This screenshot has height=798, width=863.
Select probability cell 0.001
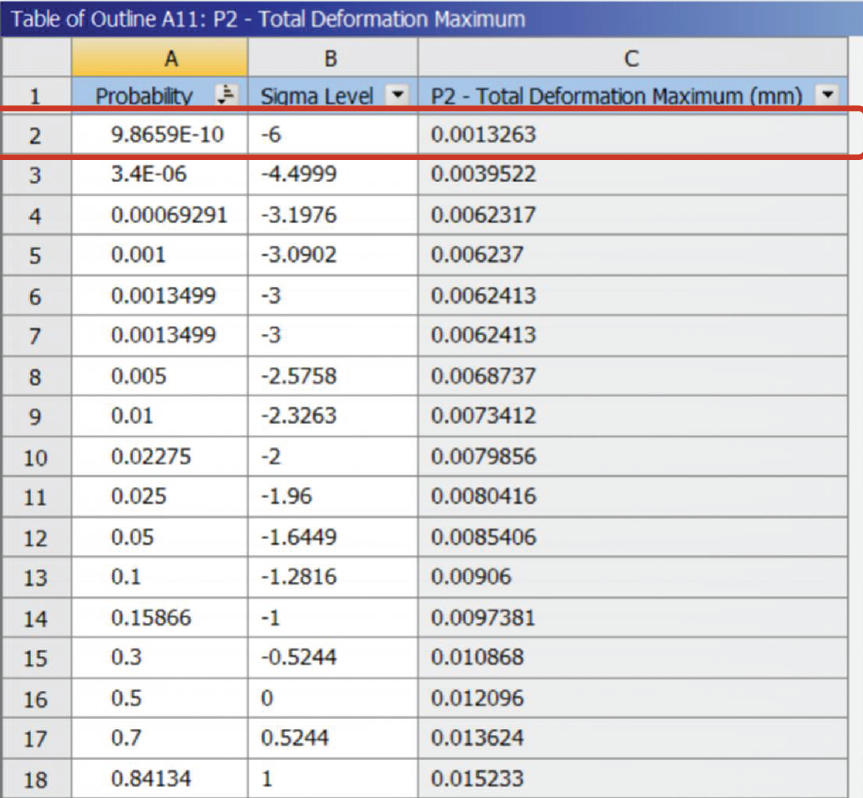point(160,255)
